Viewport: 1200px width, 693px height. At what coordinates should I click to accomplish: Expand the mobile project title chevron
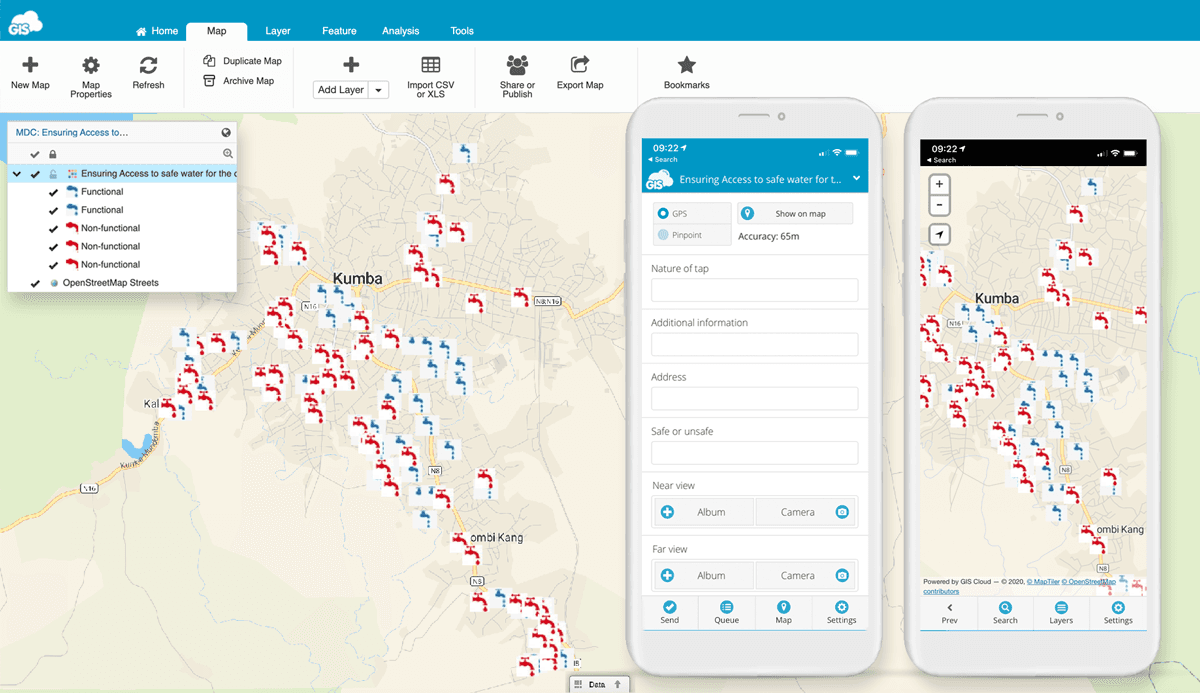857,179
